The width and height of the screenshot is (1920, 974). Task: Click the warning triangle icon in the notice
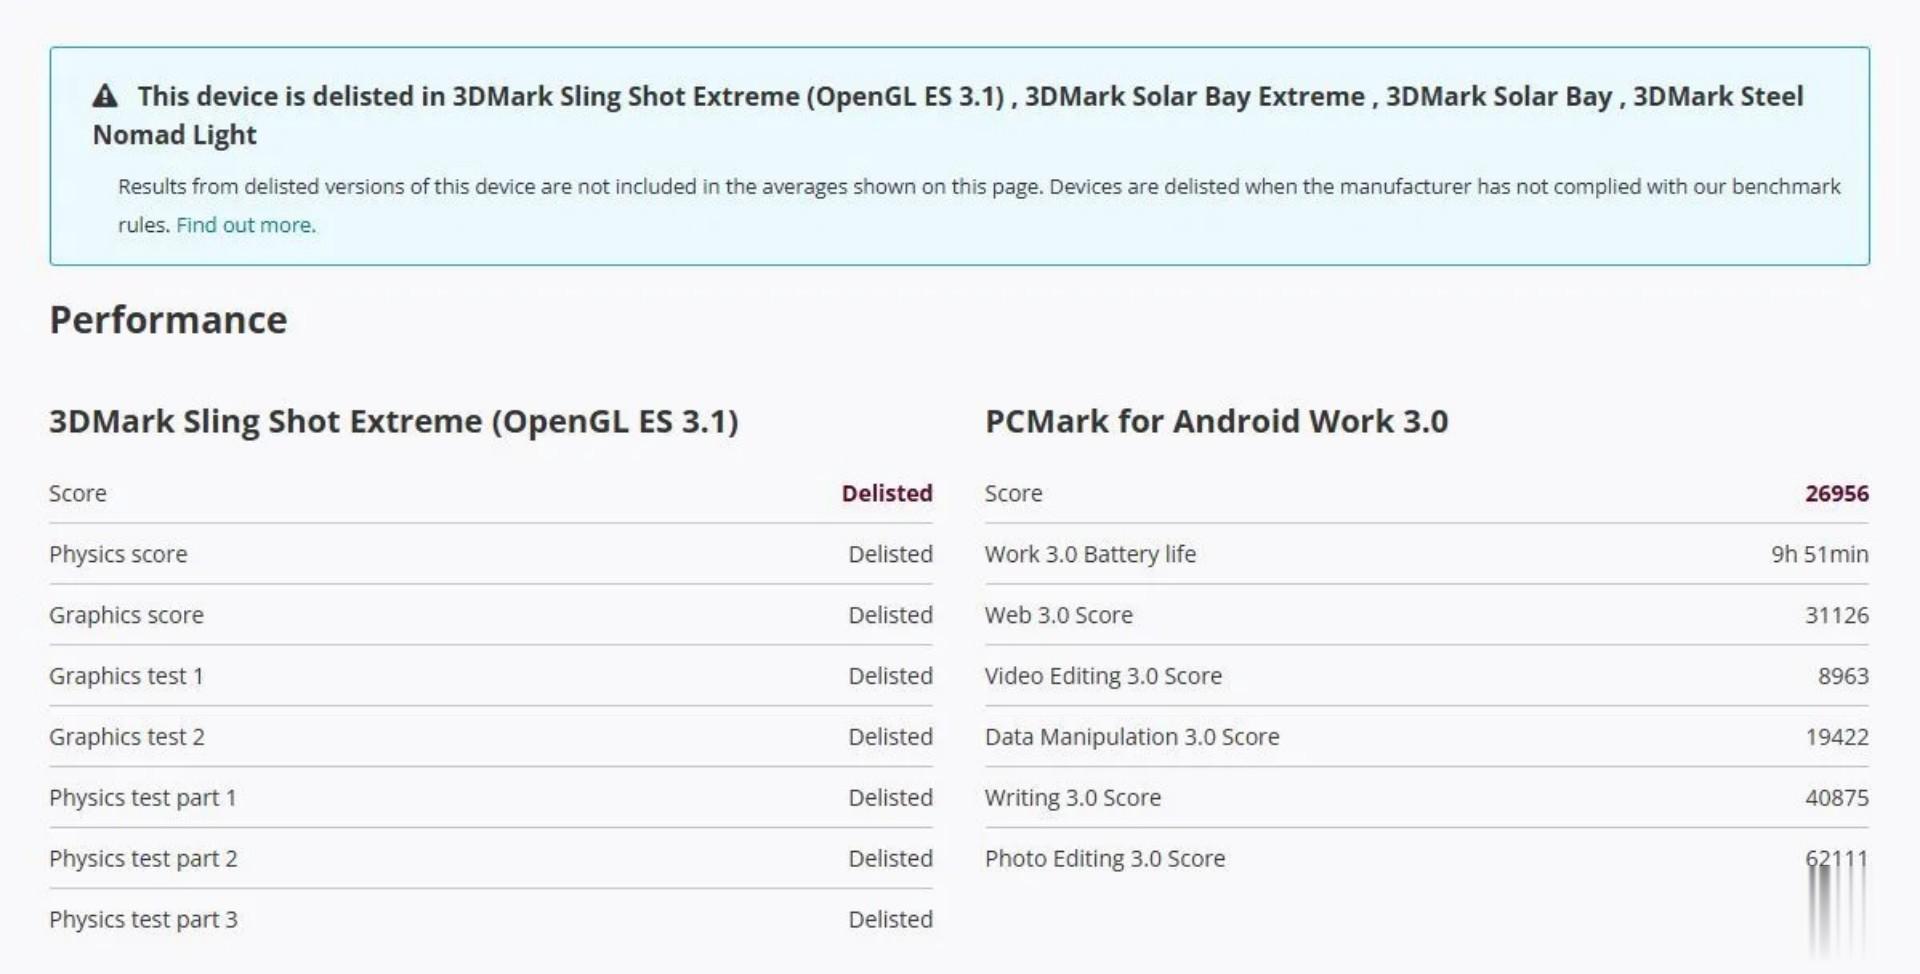105,96
